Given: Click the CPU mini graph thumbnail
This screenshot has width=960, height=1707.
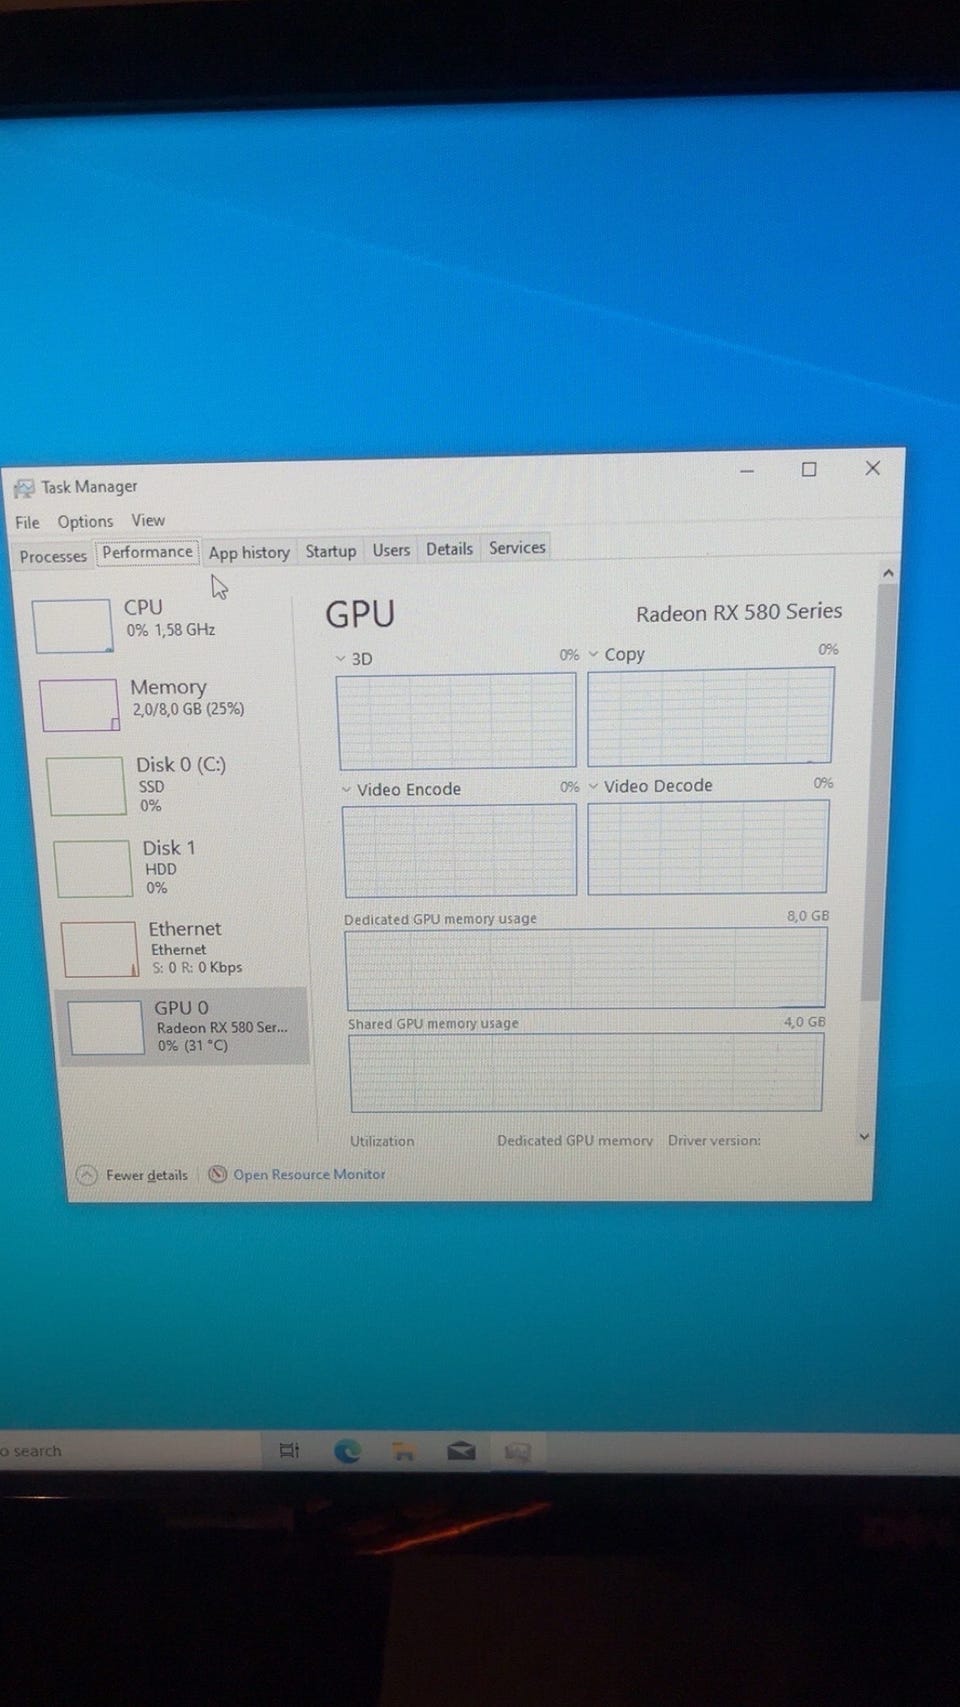Looking at the screenshot, I should [x=72, y=625].
